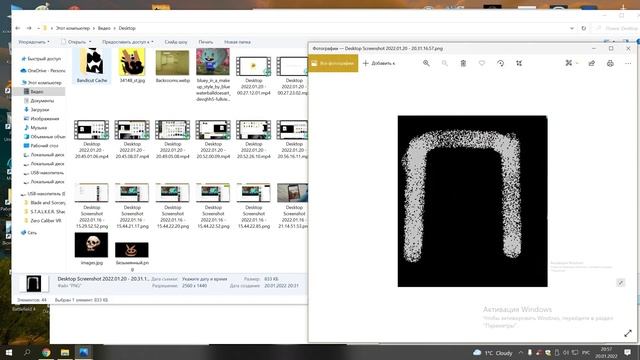640x360 pixels.
Task: Go forward in File Explorer
Action: [x=29, y=28]
